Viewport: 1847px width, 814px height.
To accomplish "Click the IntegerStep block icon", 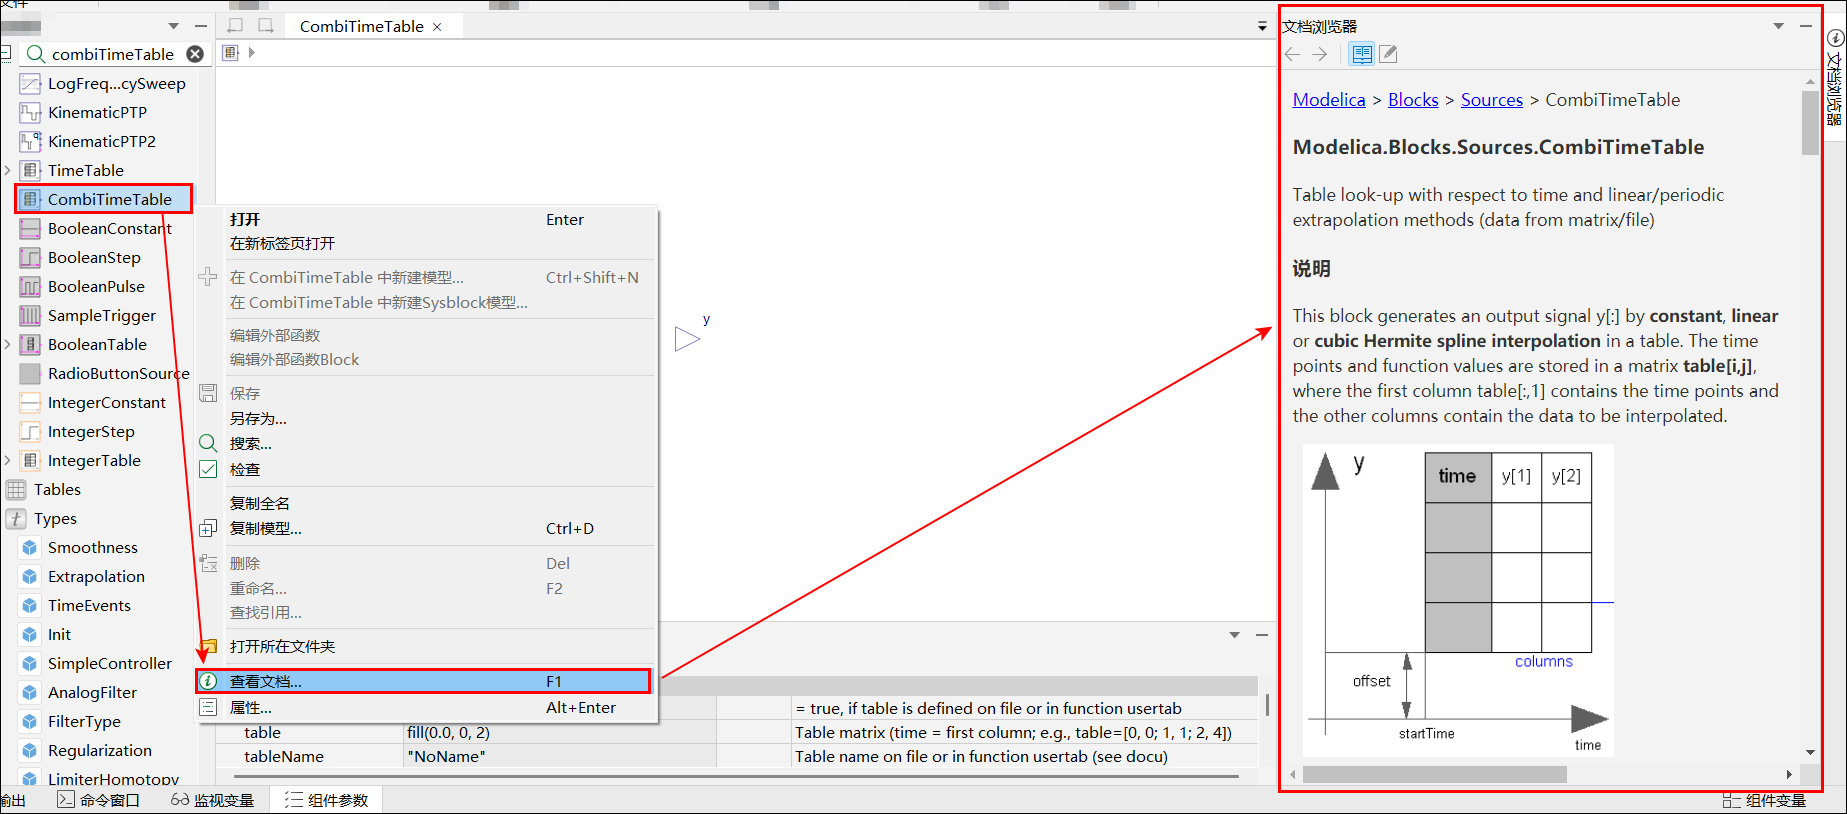I will [31, 432].
